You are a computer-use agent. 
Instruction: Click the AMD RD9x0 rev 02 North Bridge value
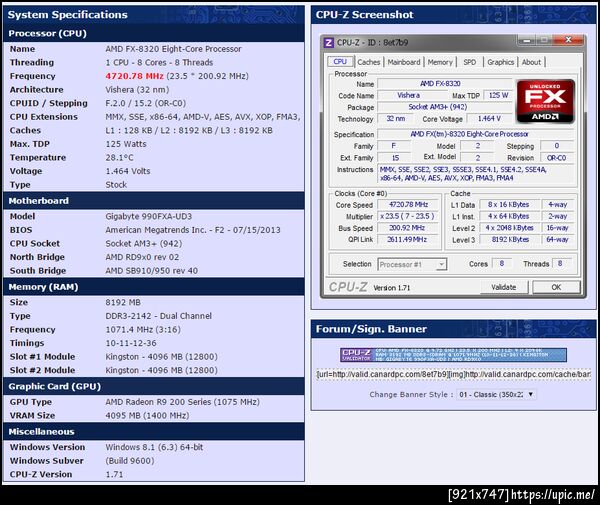pos(142,257)
